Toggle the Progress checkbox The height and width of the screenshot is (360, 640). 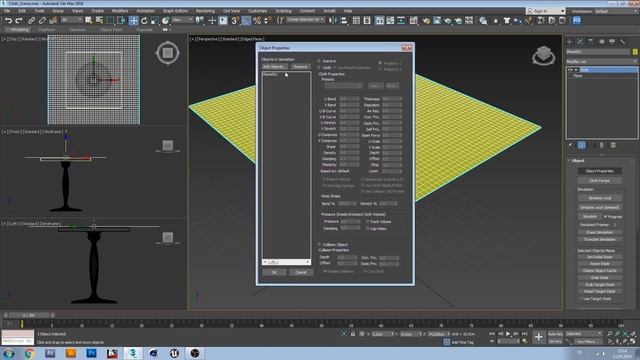tap(605, 216)
